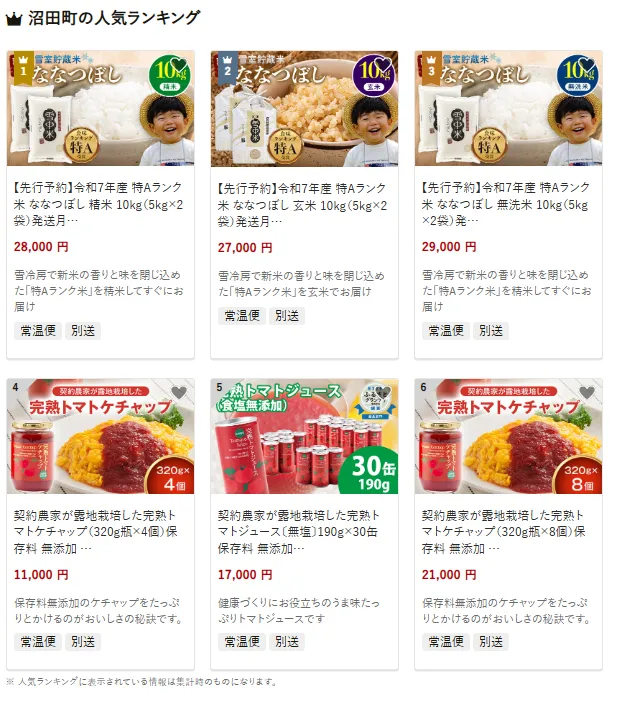624x709 pixels.
Task: Open the 無洗米 10kg rice title link
Action: [506, 204]
